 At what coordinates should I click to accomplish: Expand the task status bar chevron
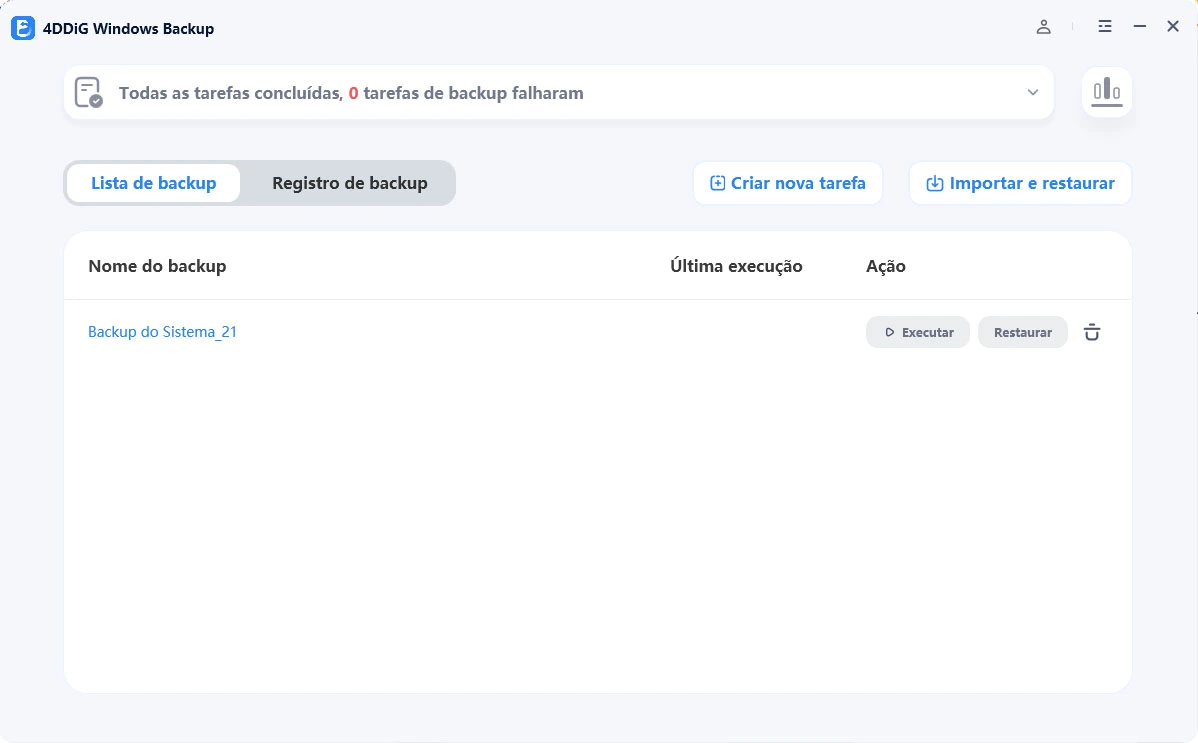tap(1032, 93)
